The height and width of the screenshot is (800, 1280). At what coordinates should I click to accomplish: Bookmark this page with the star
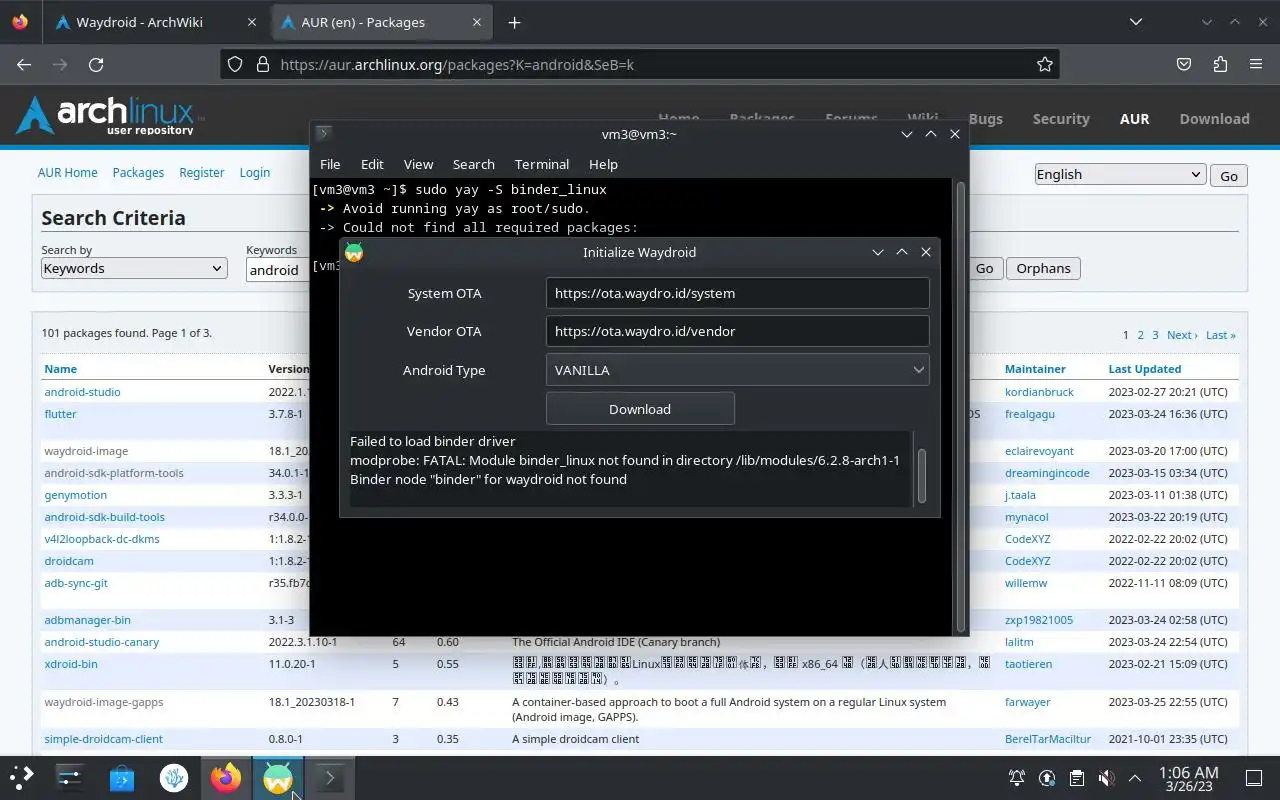[1045, 64]
